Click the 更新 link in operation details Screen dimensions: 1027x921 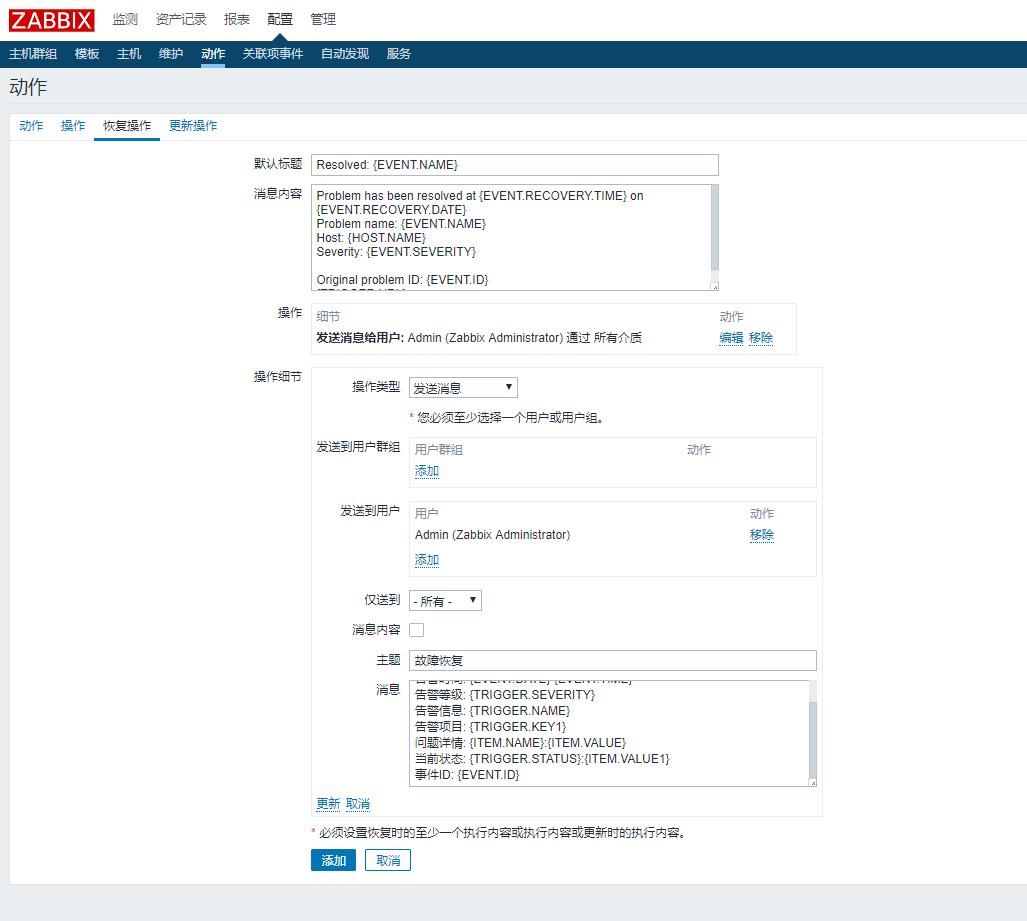(328, 804)
